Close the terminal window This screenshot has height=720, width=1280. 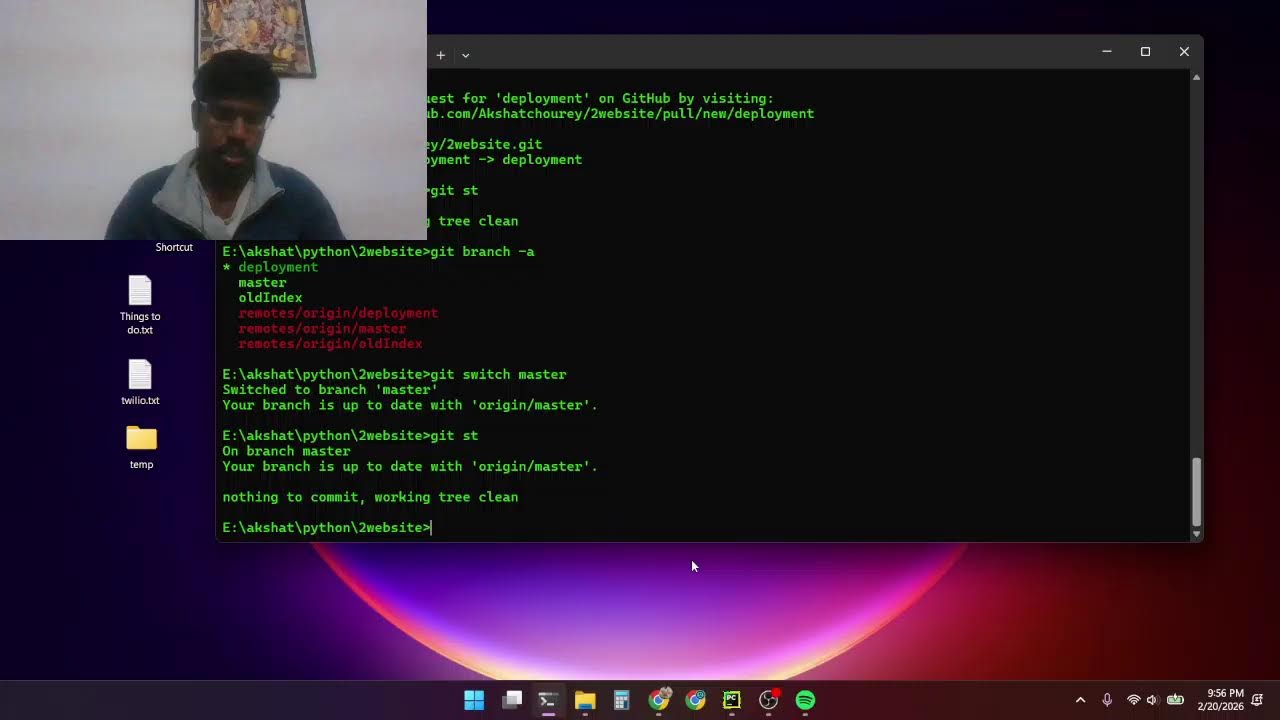click(1184, 51)
